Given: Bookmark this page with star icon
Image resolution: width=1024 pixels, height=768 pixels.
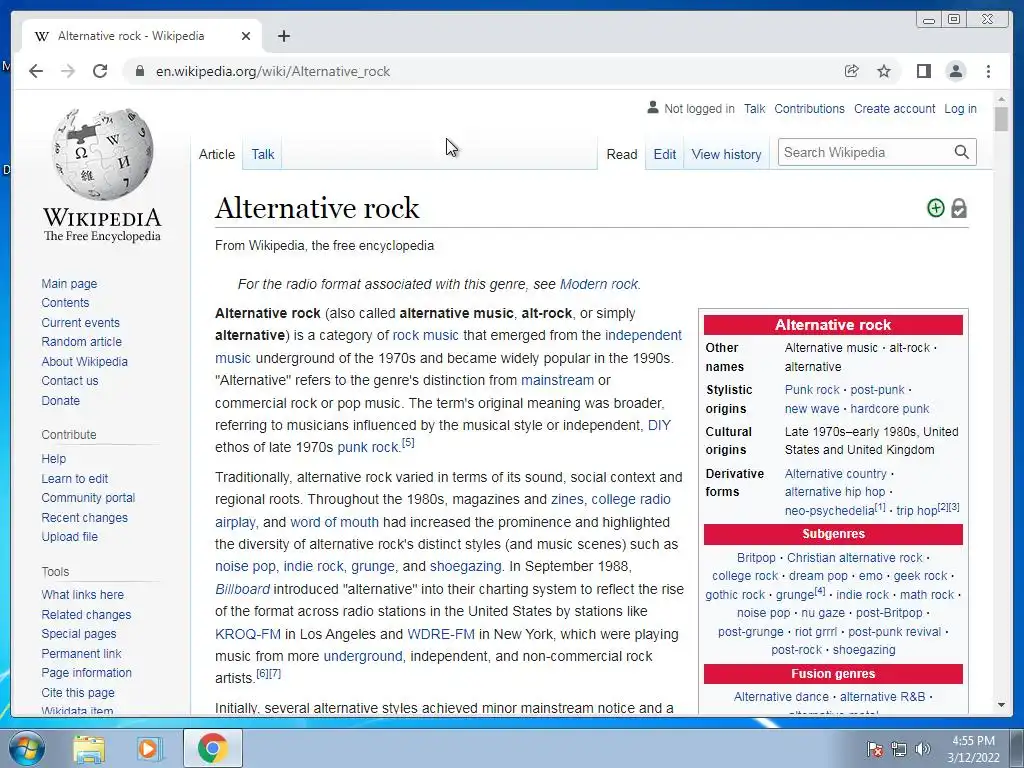Looking at the screenshot, I should coord(884,71).
